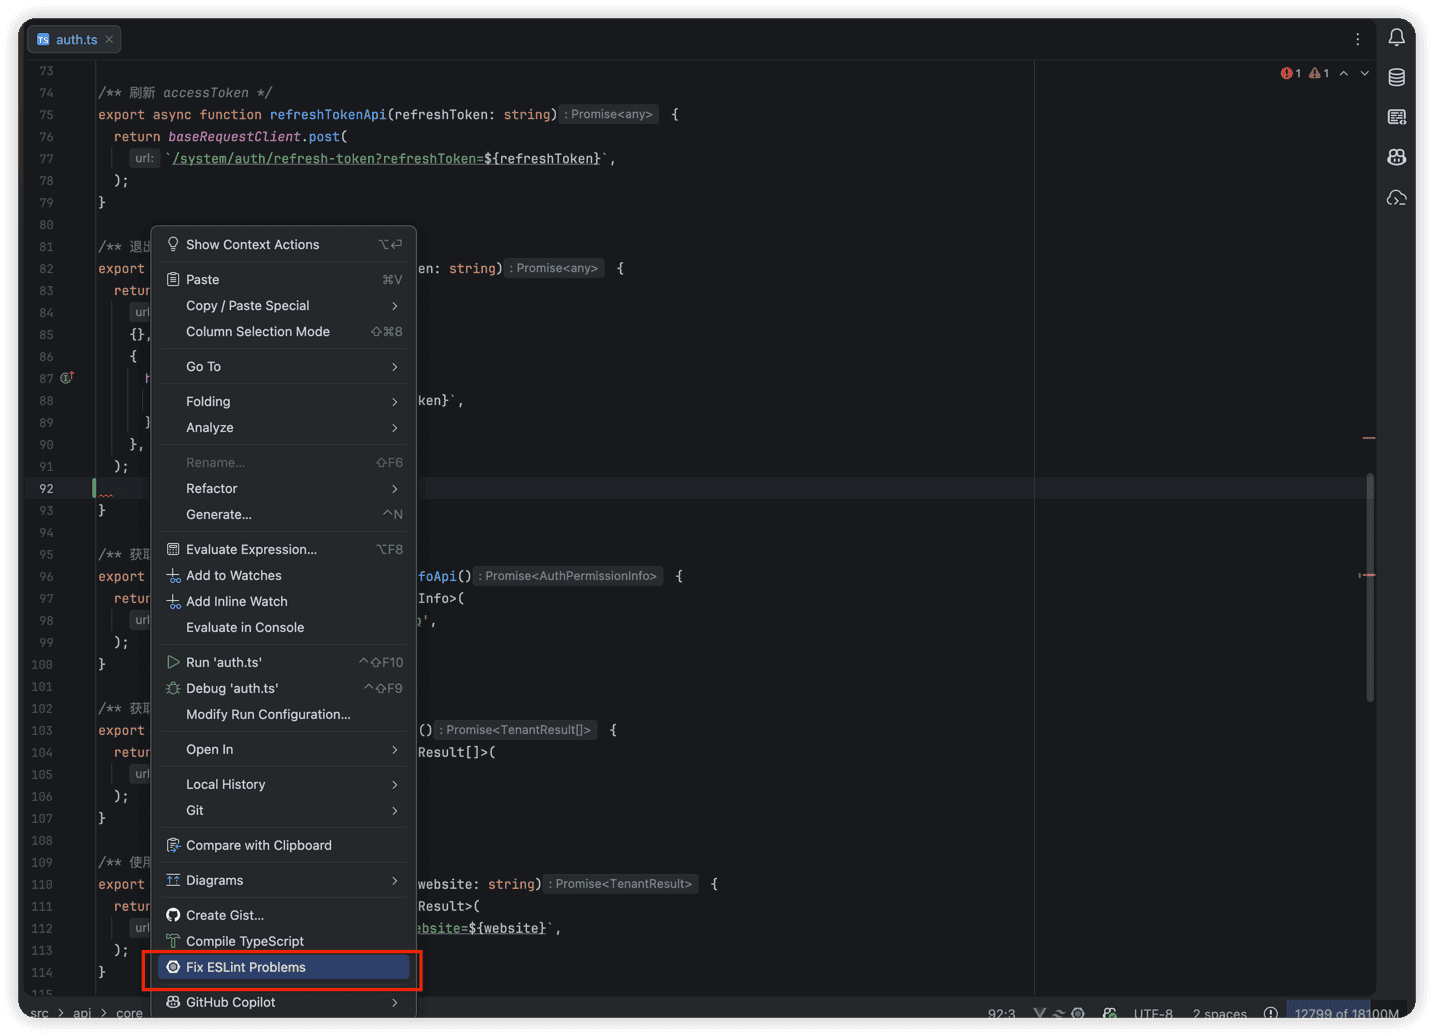Toggle Column Selection Mode
1434x1036 pixels.
284,331
